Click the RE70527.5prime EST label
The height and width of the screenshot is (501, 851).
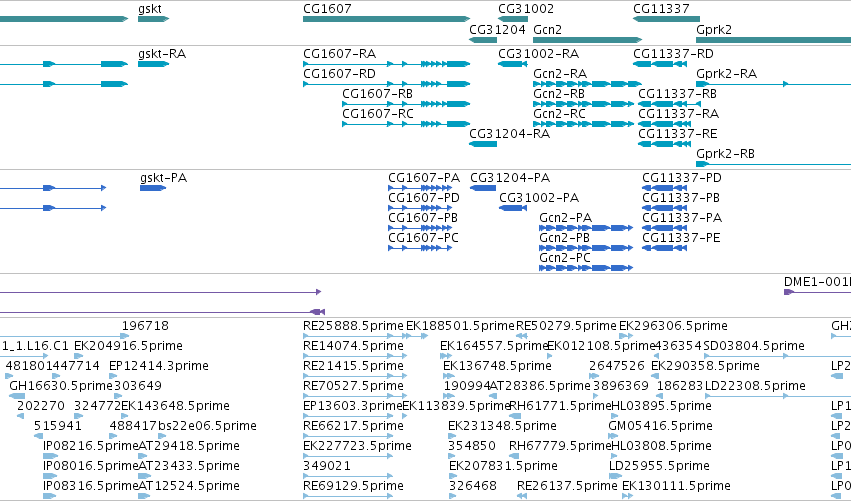click(x=353, y=386)
